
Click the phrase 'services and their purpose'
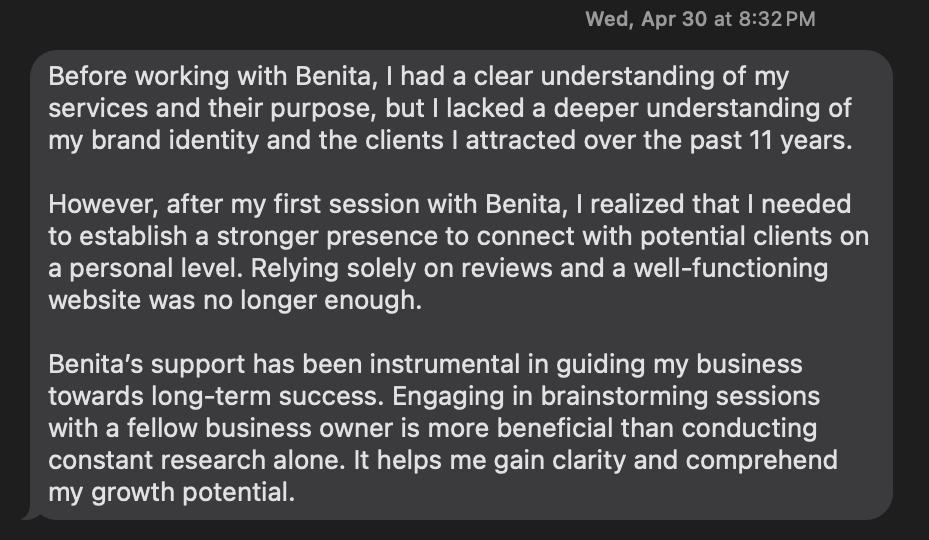click(x=213, y=108)
